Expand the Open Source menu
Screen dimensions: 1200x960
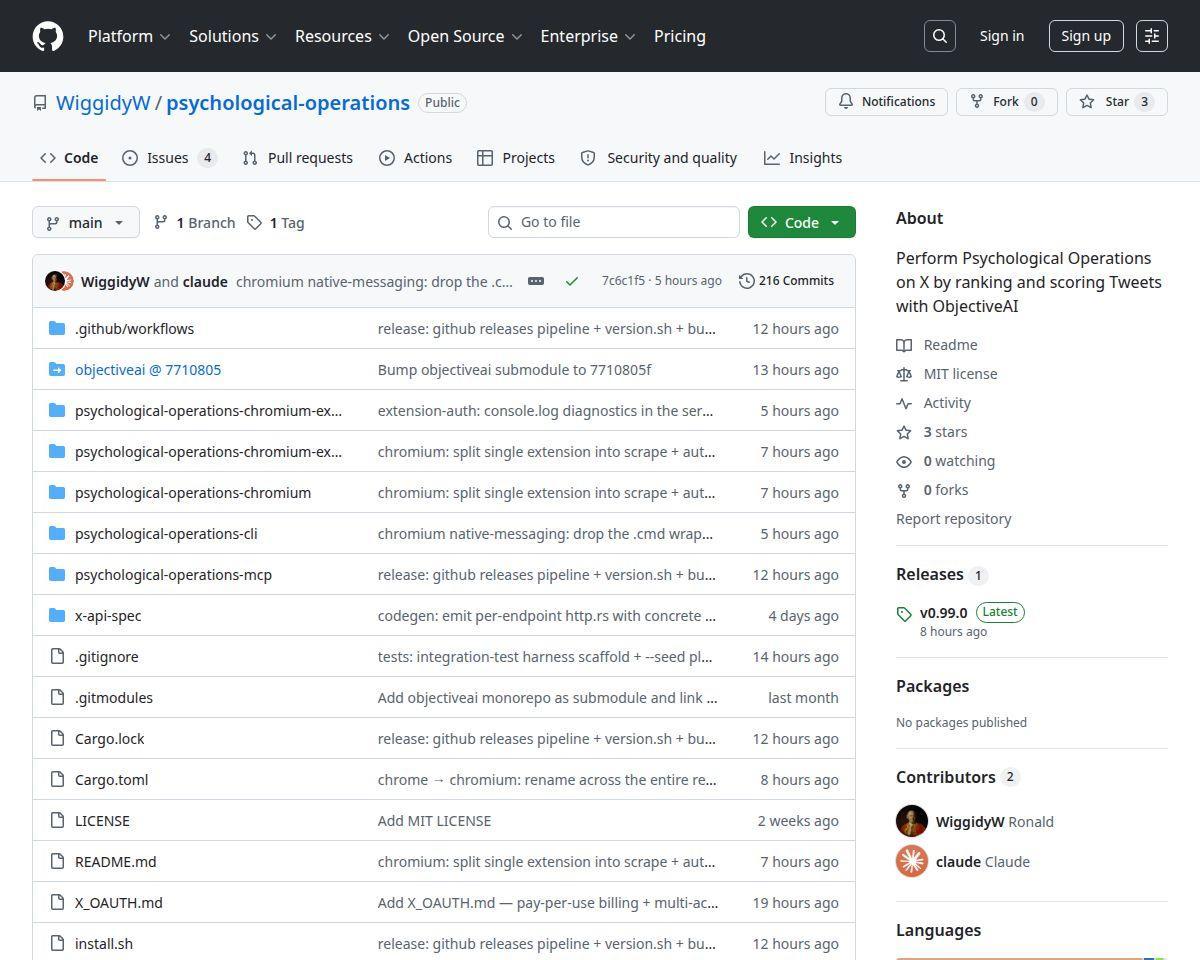coord(465,36)
